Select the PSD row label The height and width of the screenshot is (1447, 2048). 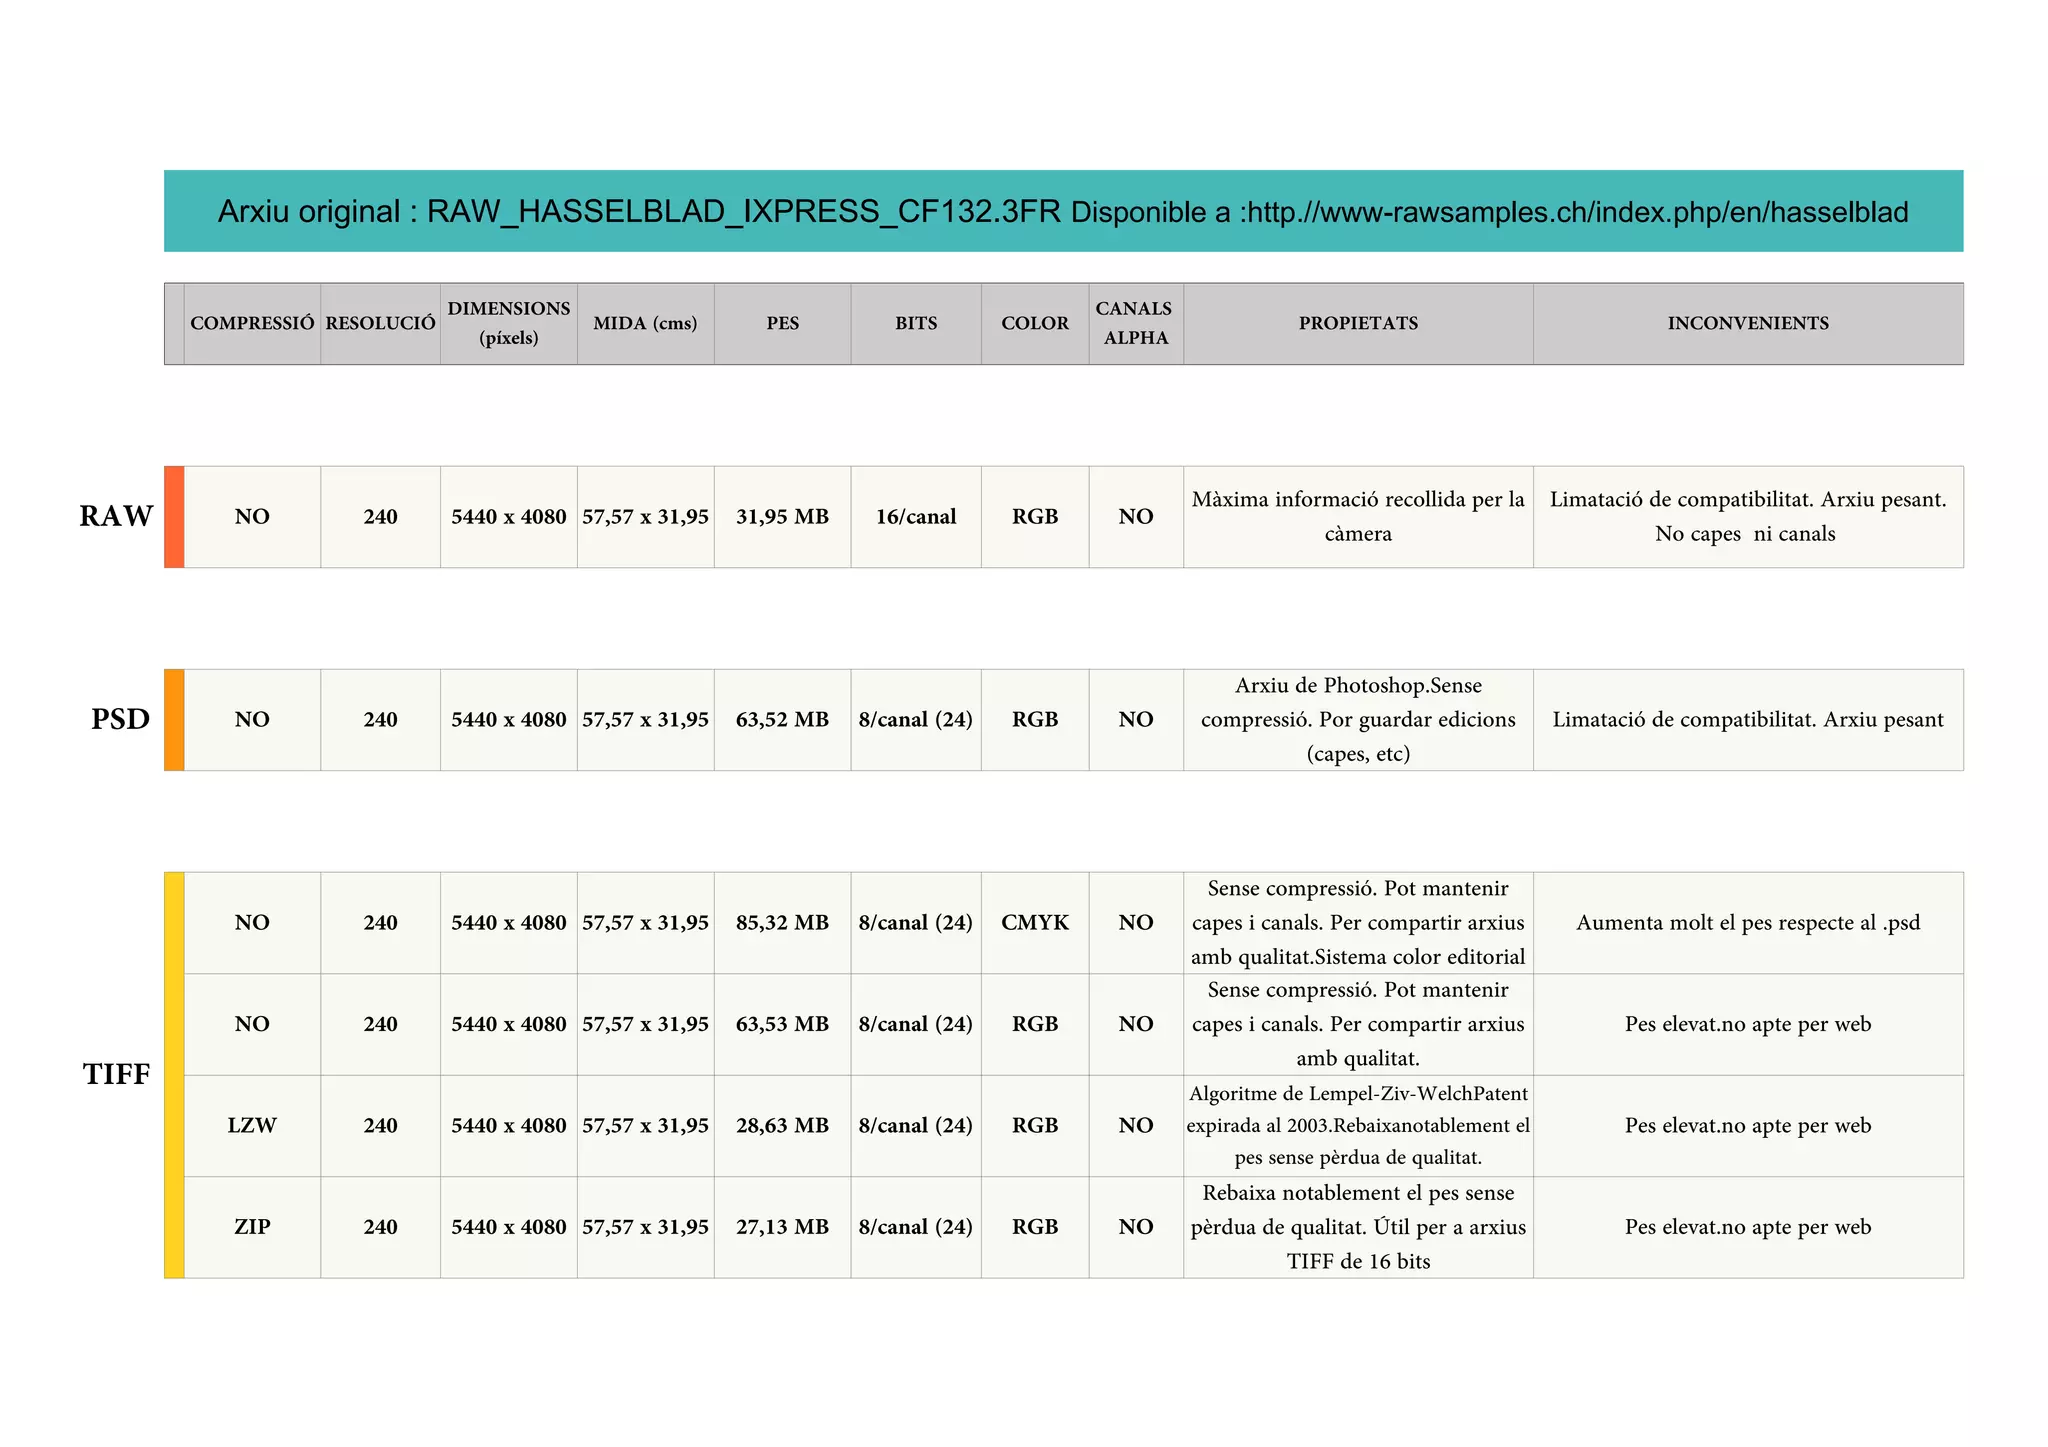click(x=120, y=720)
